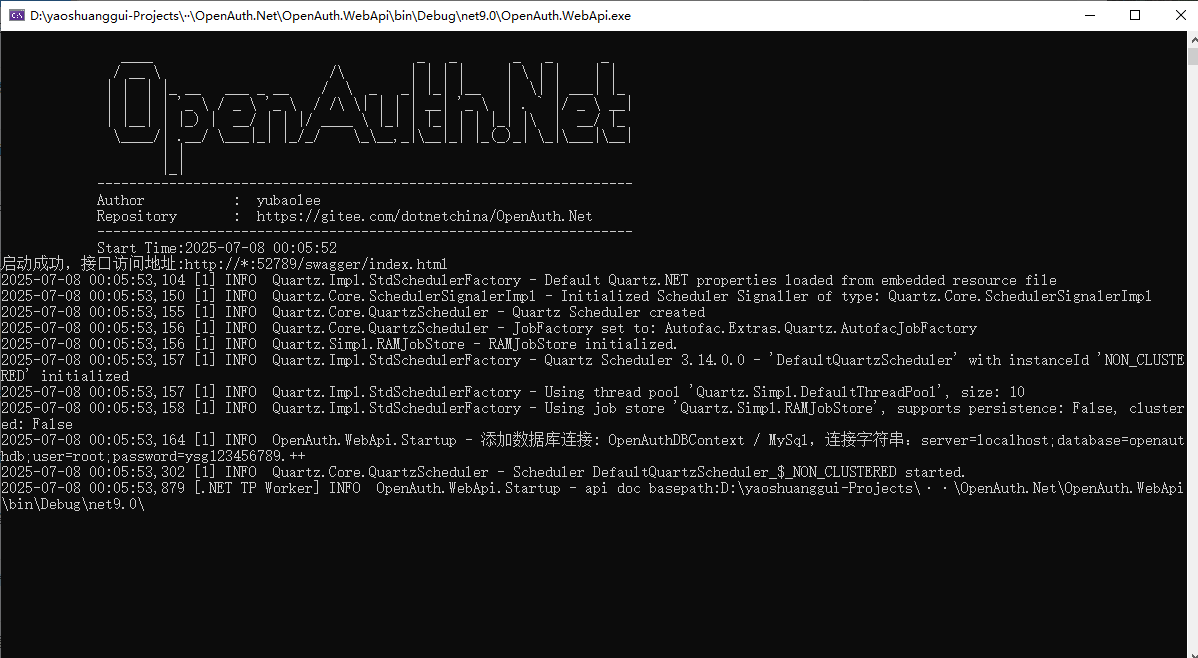Screen dimensions: 1198x658
Task: Click the 'Default Quartz.NET properties loaded' line
Action: click(529, 280)
